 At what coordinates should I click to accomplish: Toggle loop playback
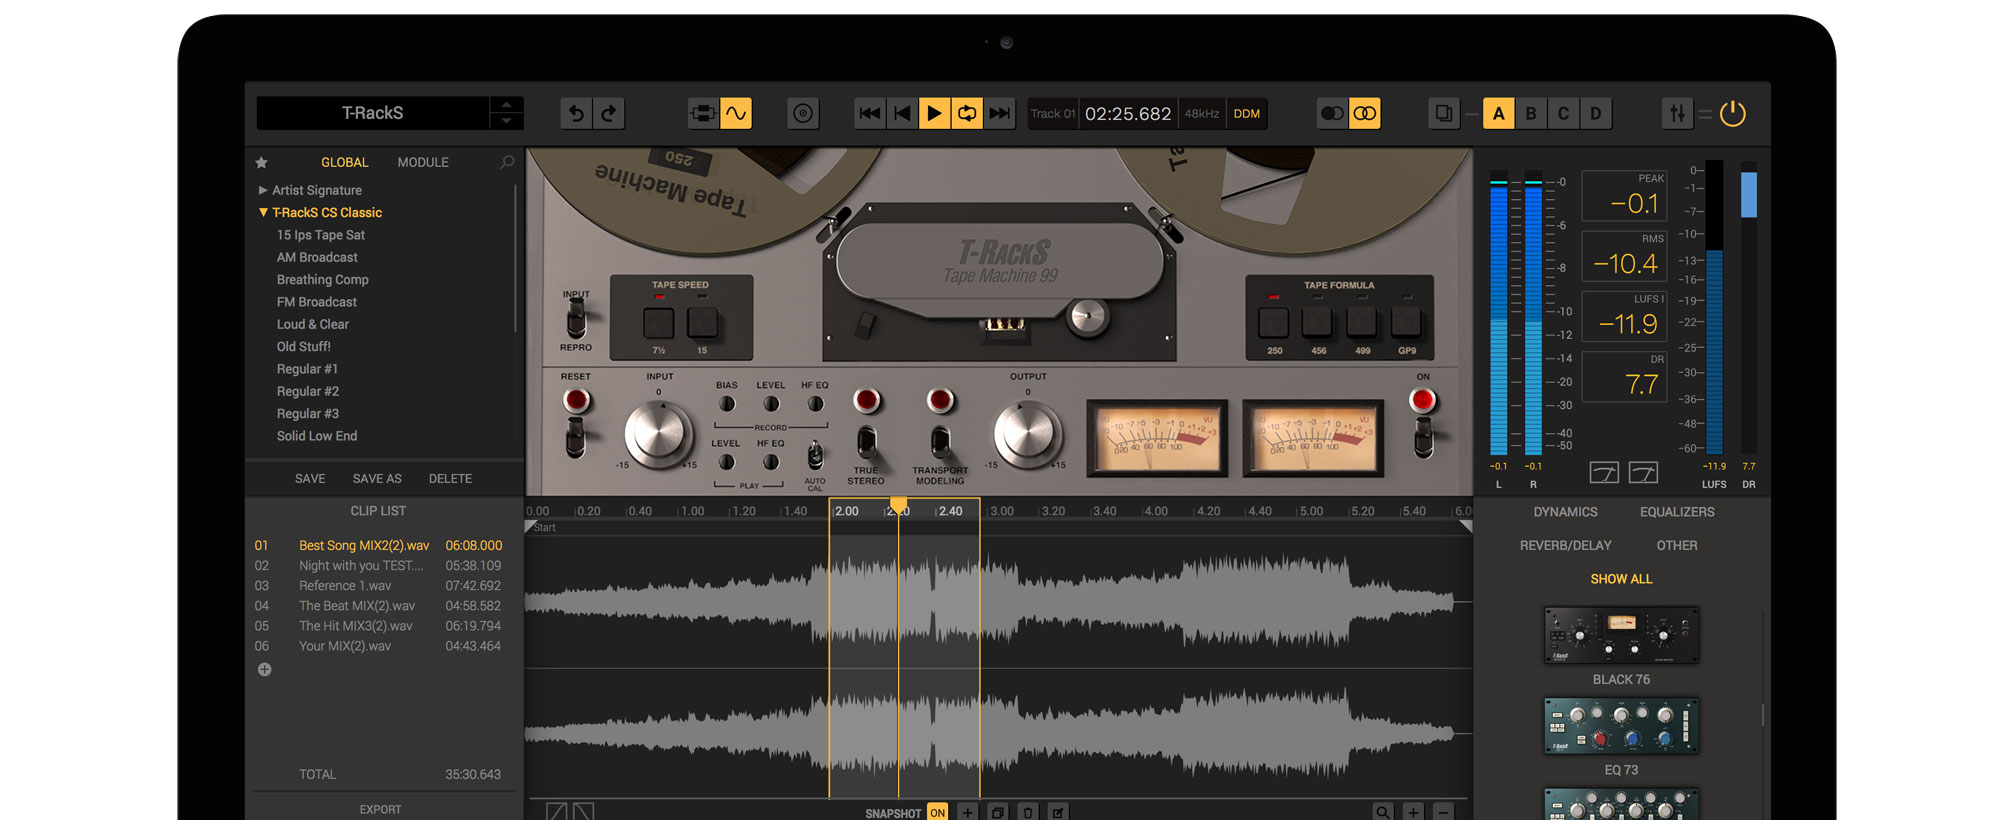click(967, 114)
